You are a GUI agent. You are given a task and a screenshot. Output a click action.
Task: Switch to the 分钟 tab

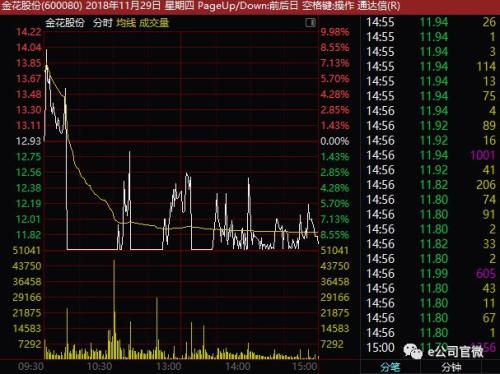(x=451, y=367)
